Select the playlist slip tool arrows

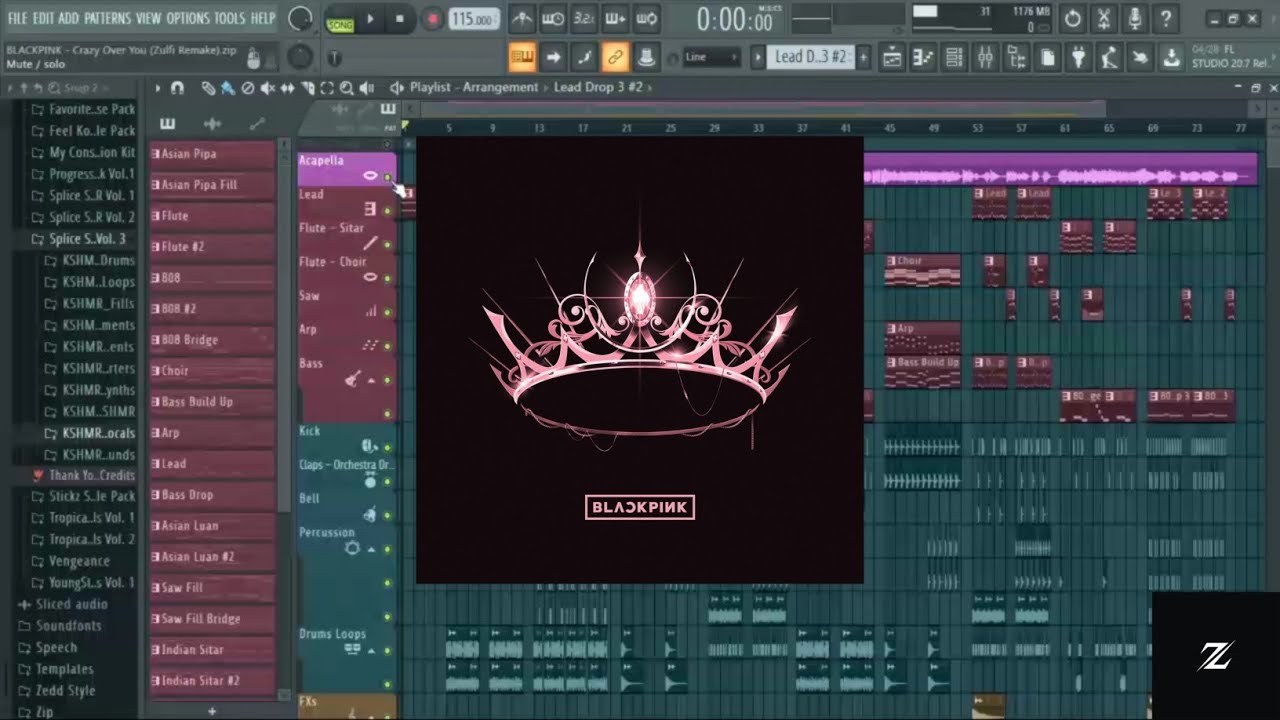coord(288,88)
